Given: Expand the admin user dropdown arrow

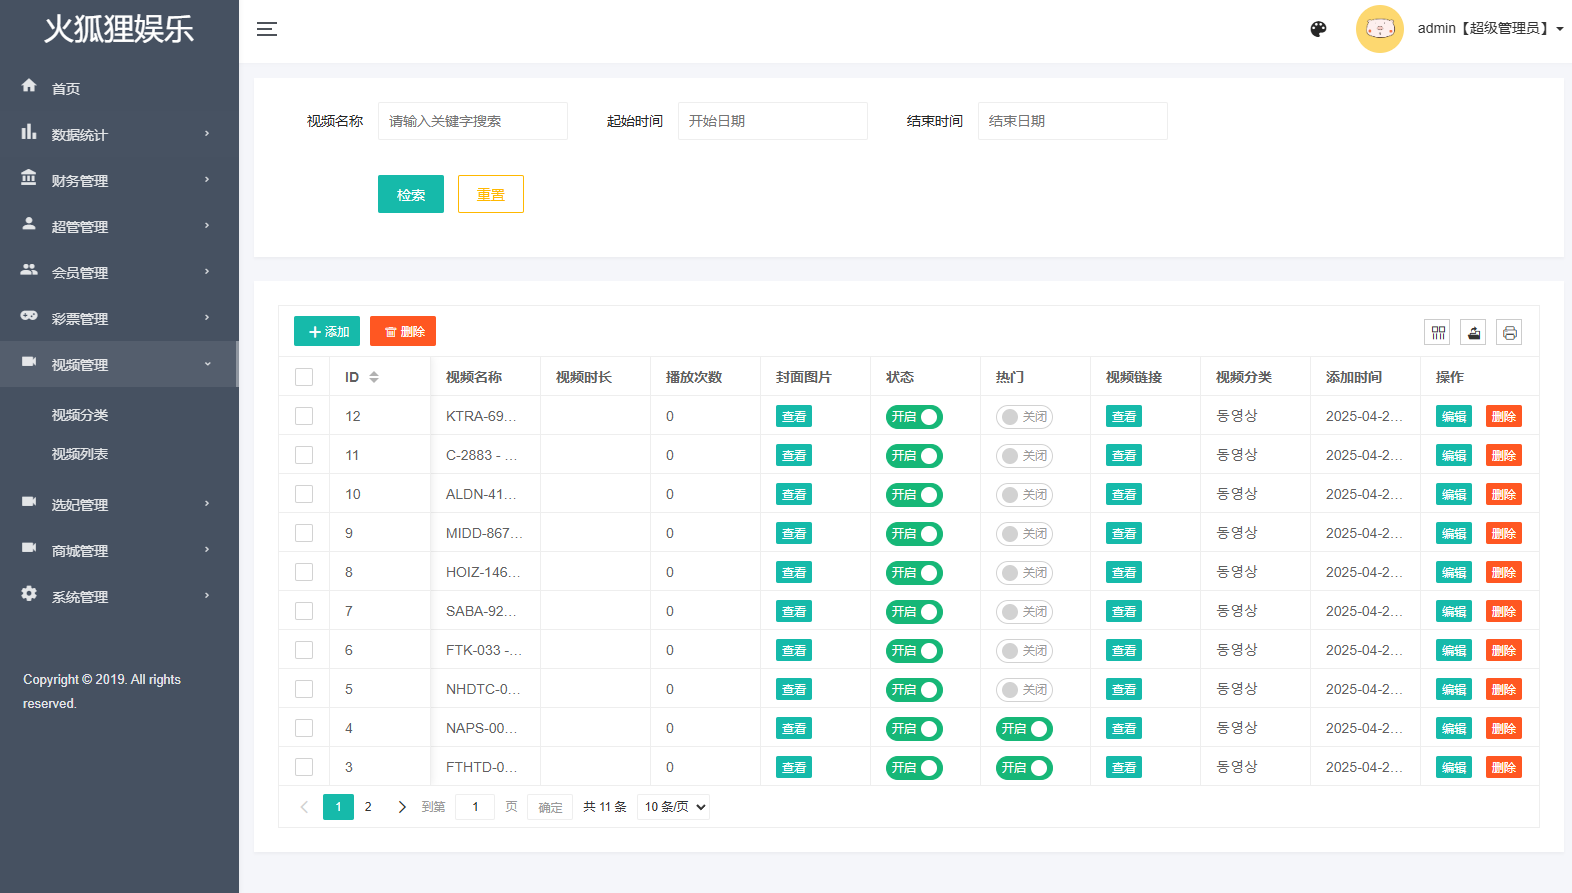Looking at the screenshot, I should pyautogui.click(x=1560, y=29).
